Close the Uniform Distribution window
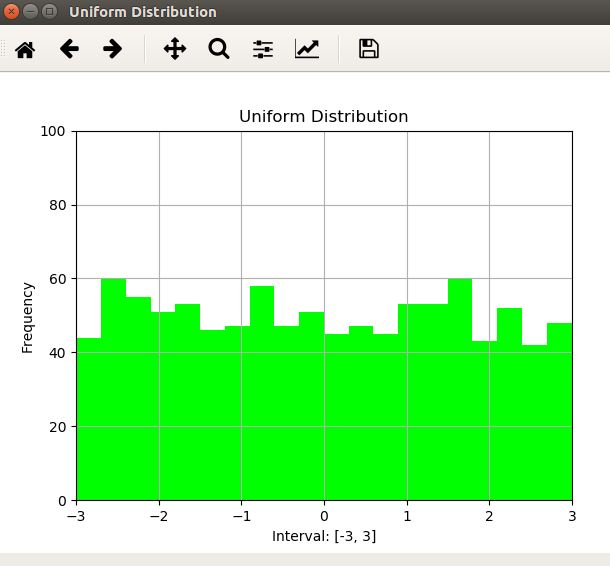 tap(12, 12)
